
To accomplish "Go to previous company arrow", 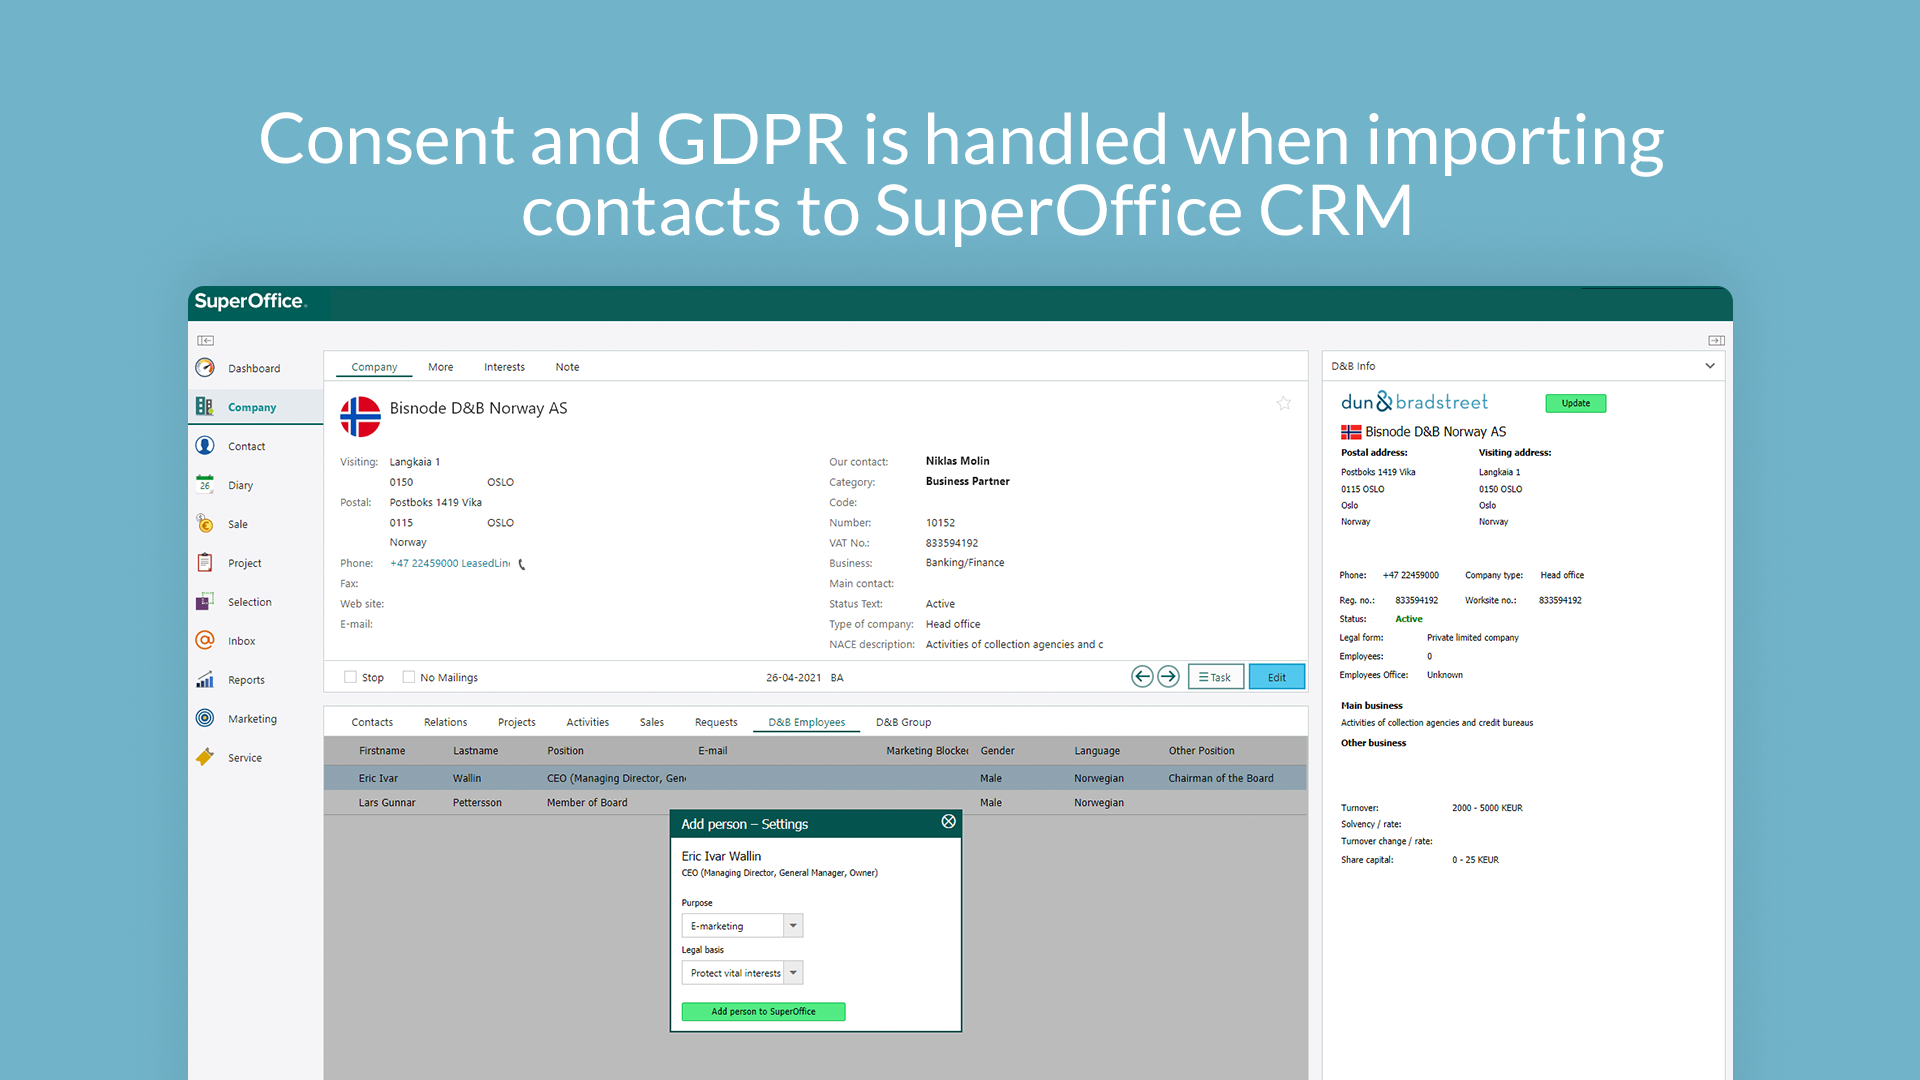I will coord(1142,677).
